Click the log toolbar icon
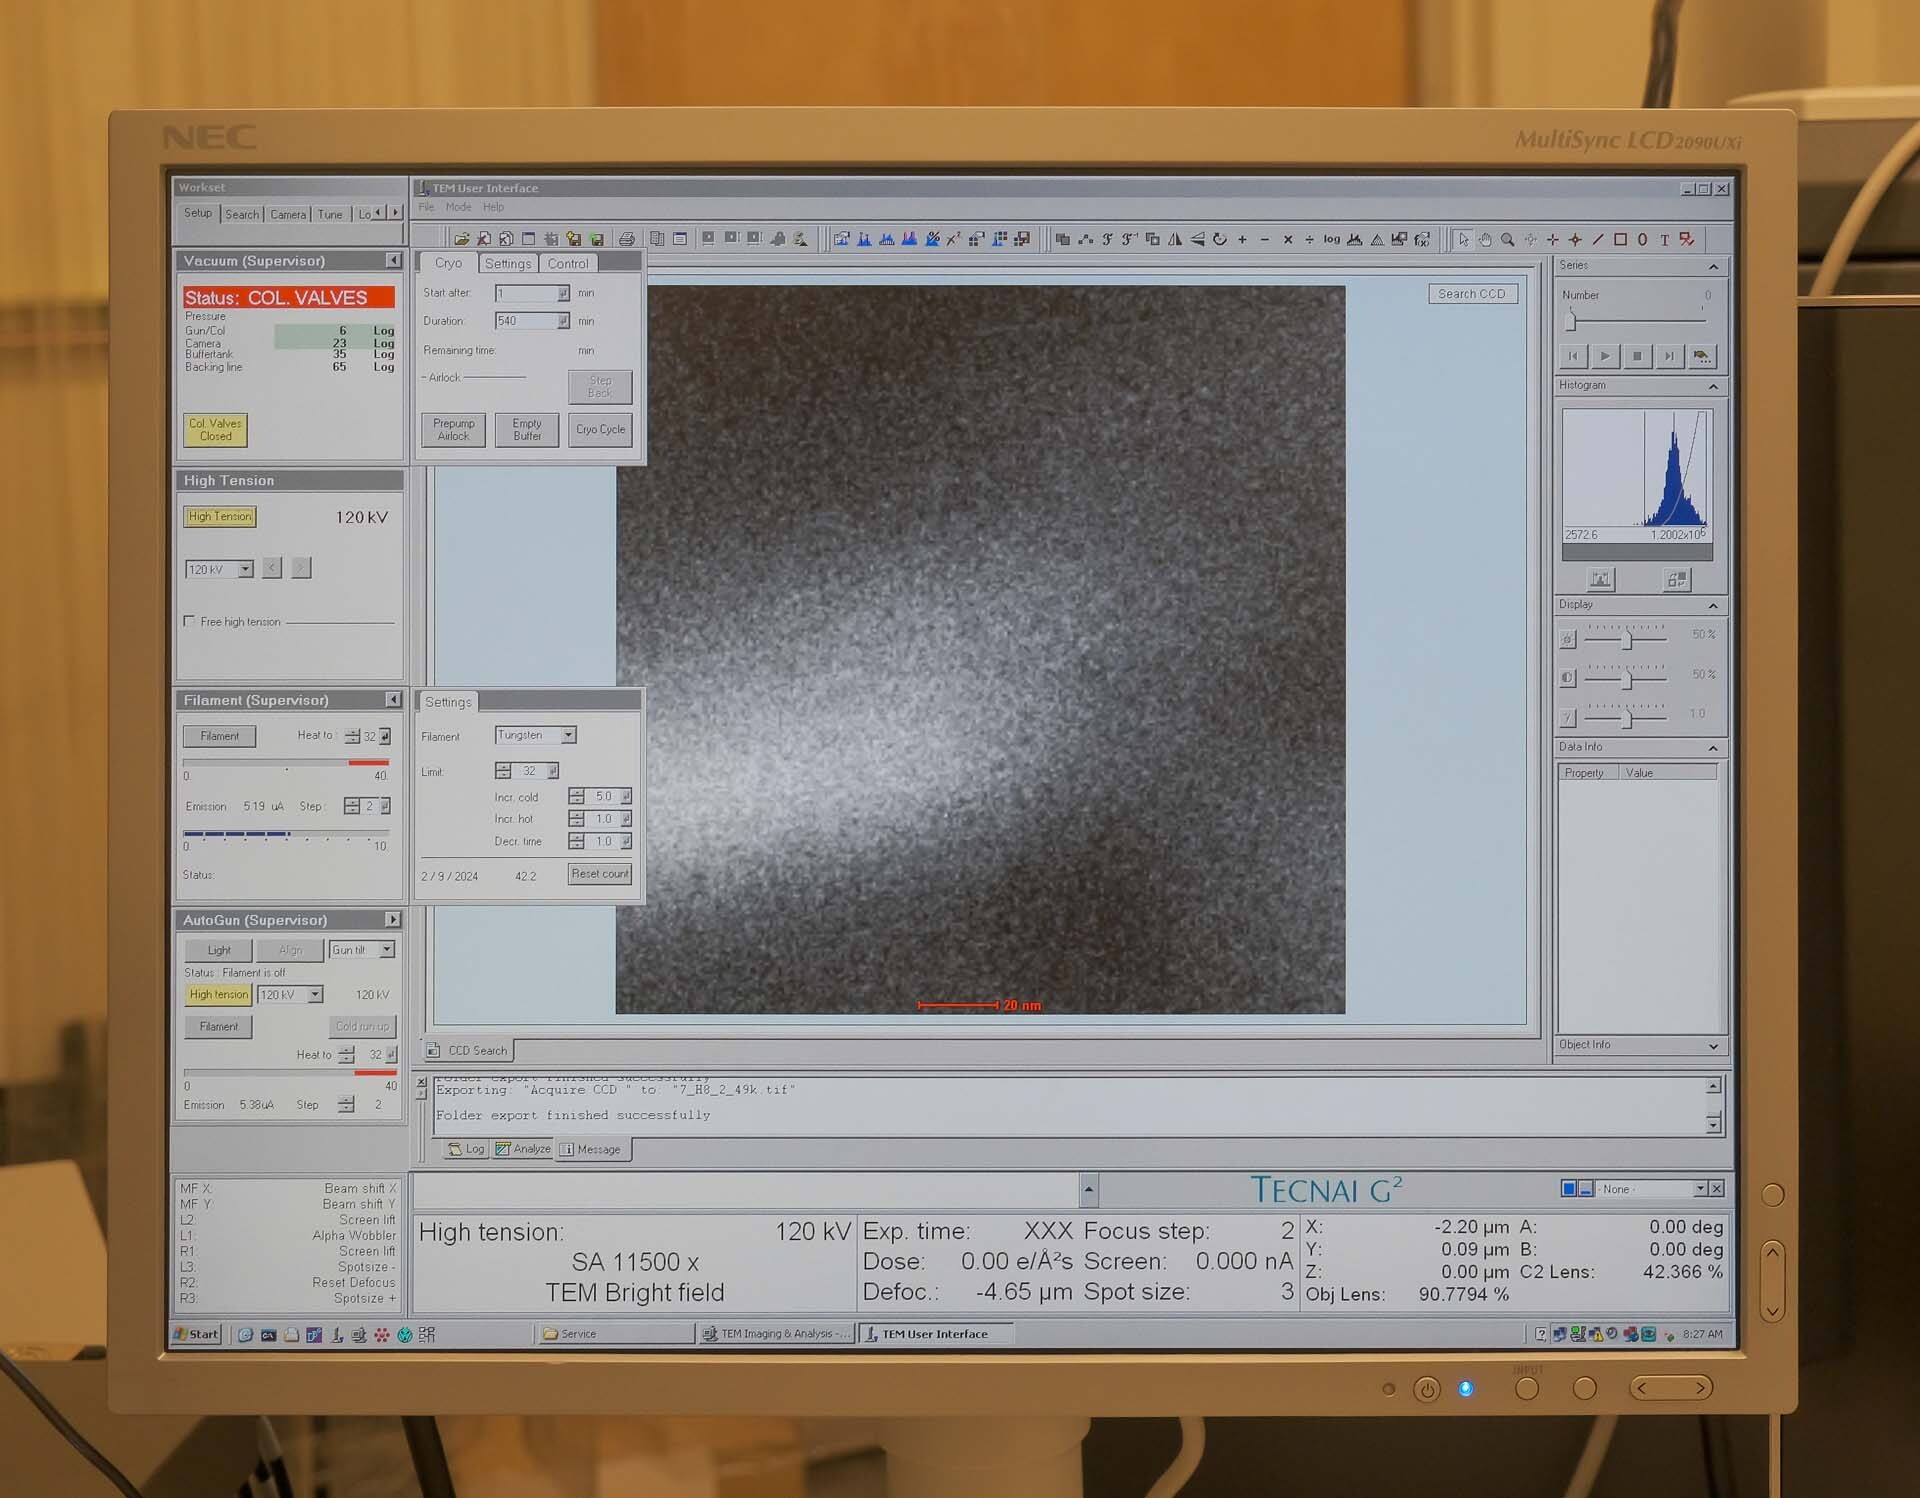This screenshot has height=1498, width=1920. point(1332,239)
